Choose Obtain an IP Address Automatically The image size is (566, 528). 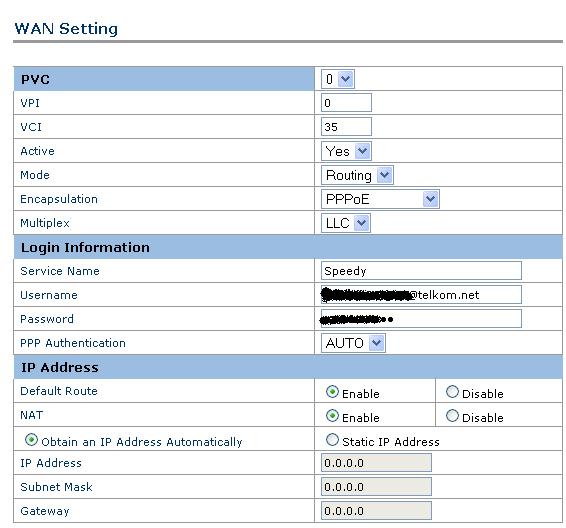pyautogui.click(x=31, y=440)
